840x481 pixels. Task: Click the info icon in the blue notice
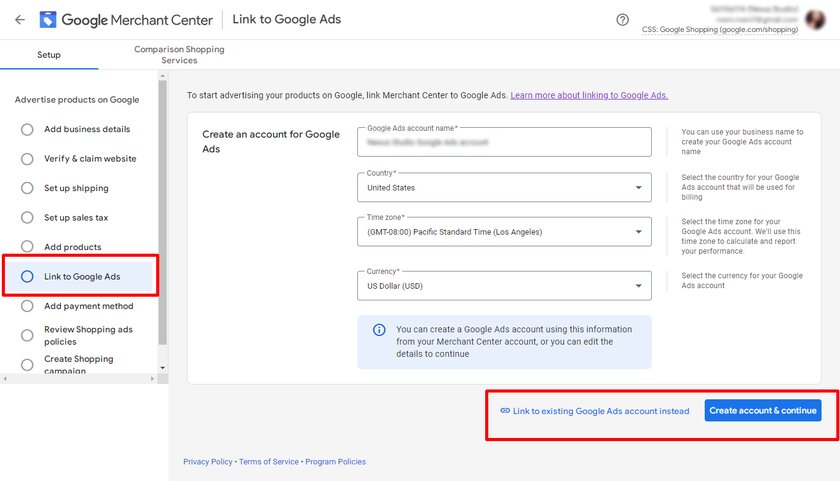click(x=379, y=330)
